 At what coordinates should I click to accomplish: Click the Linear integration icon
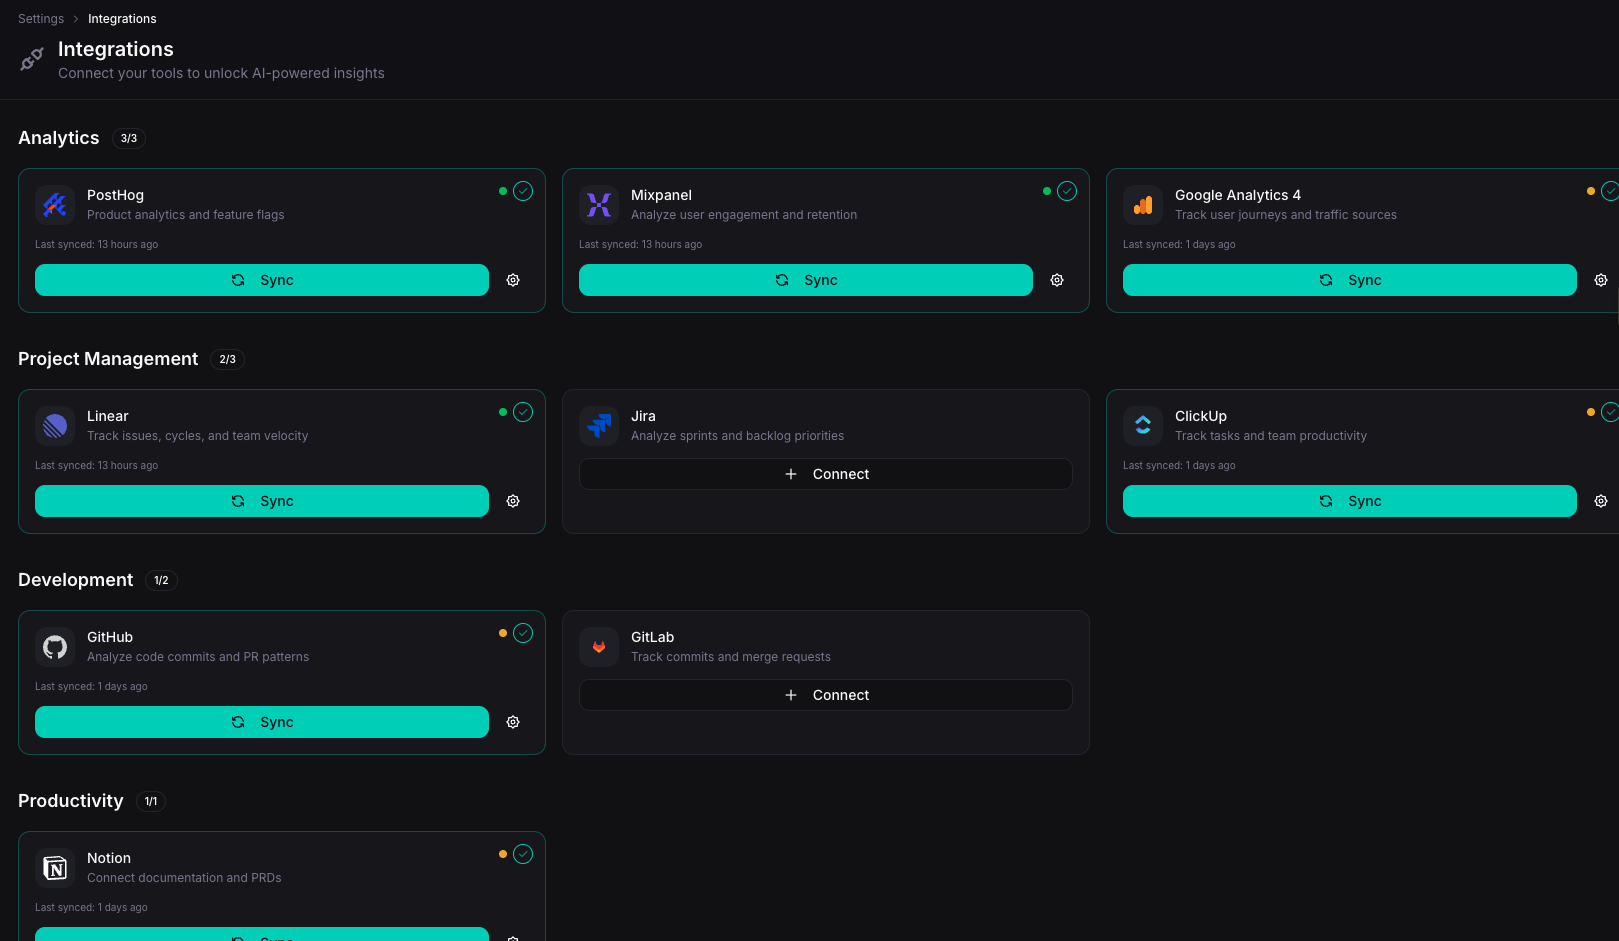[55, 426]
